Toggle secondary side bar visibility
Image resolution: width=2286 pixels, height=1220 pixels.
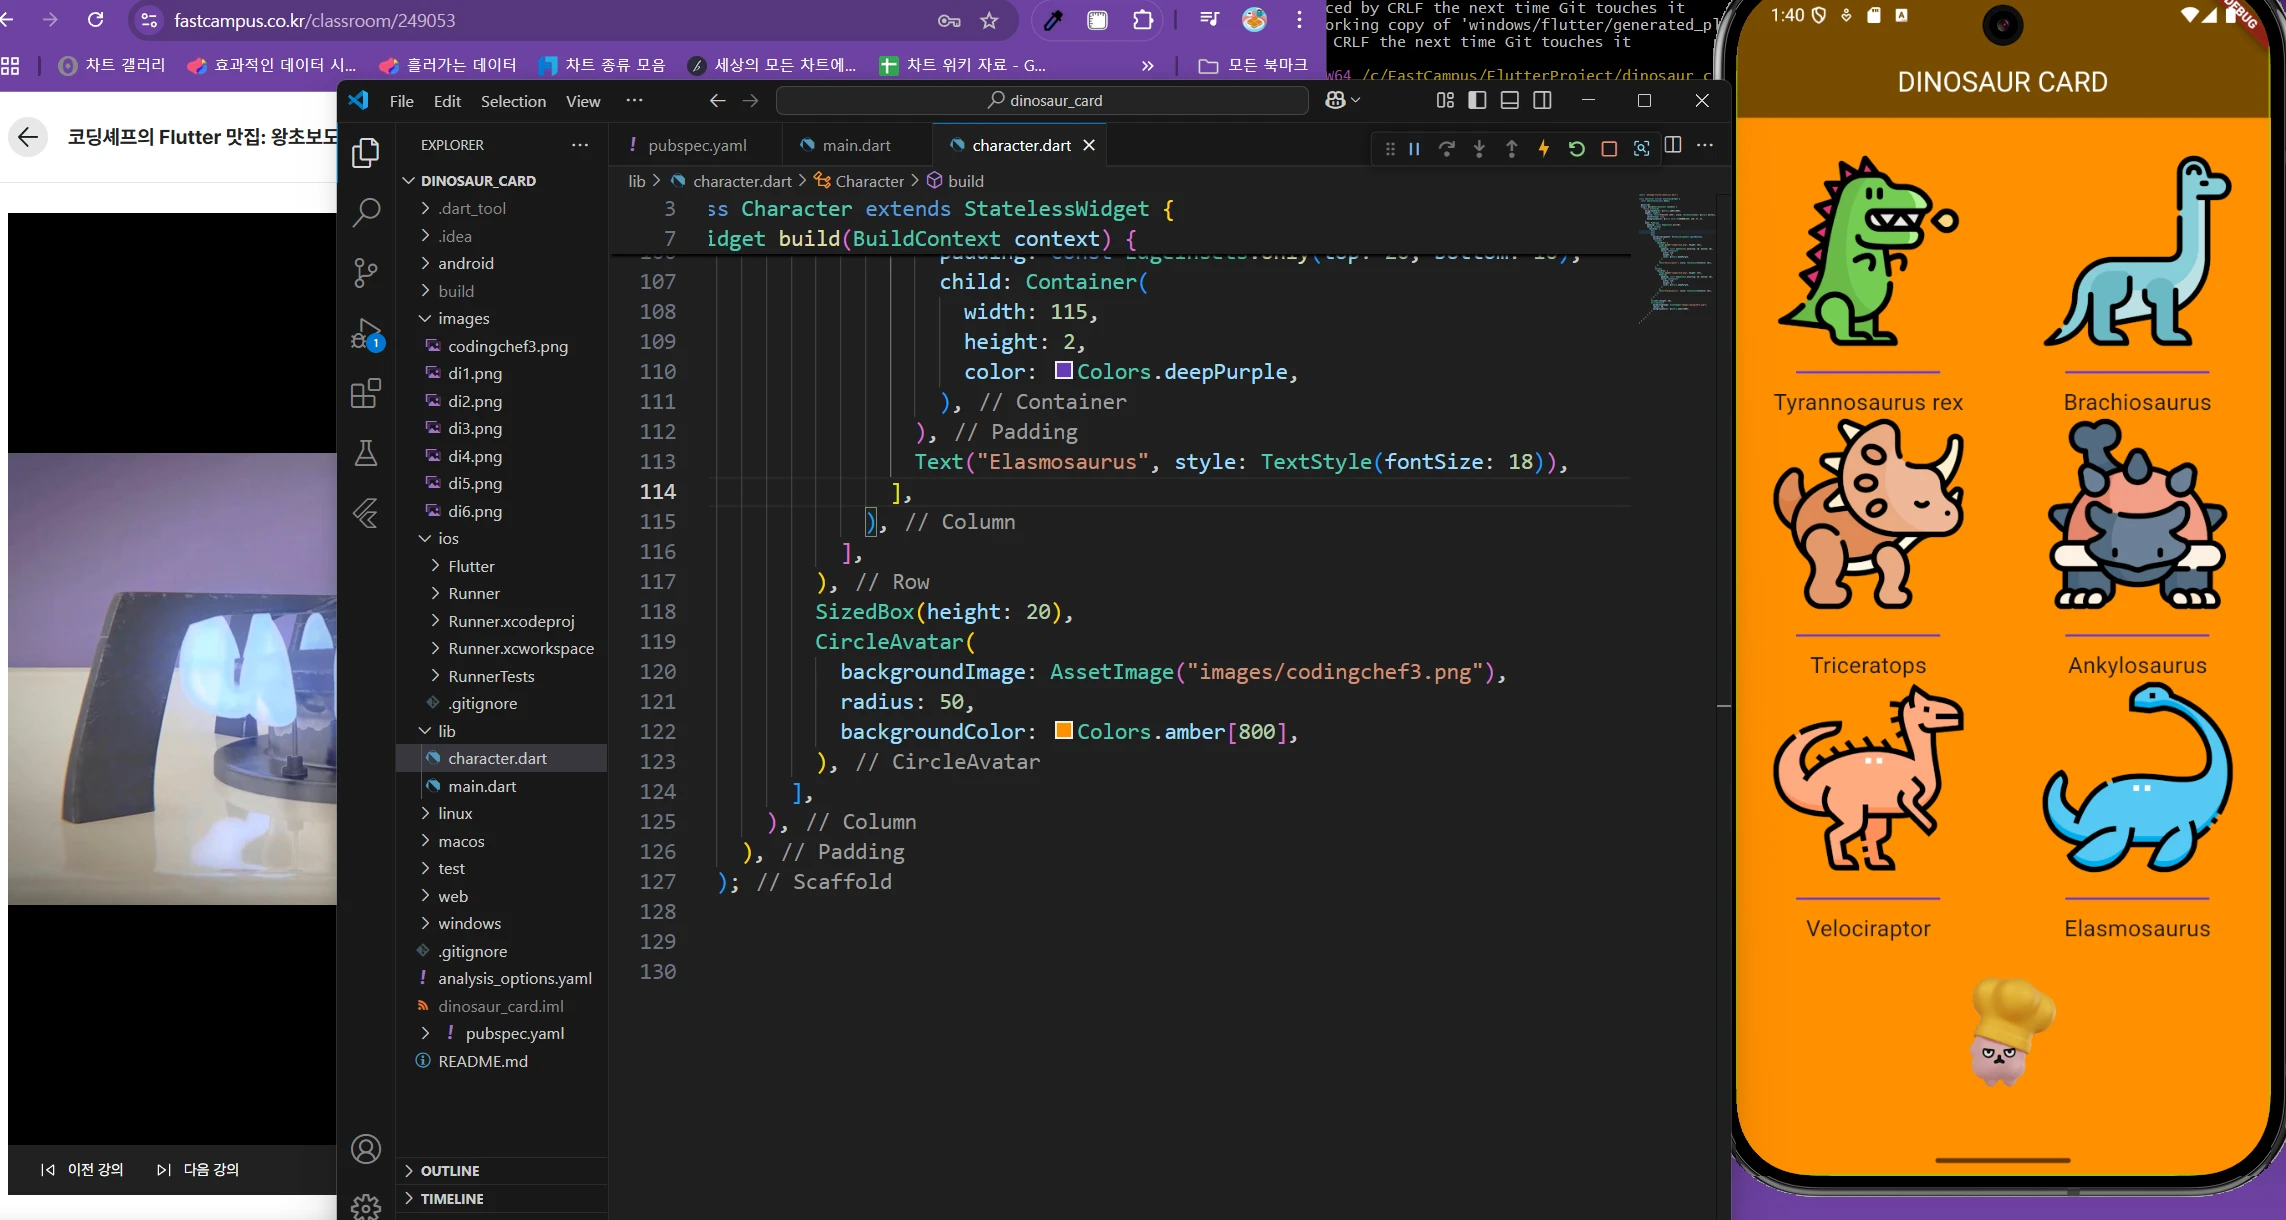click(1542, 100)
